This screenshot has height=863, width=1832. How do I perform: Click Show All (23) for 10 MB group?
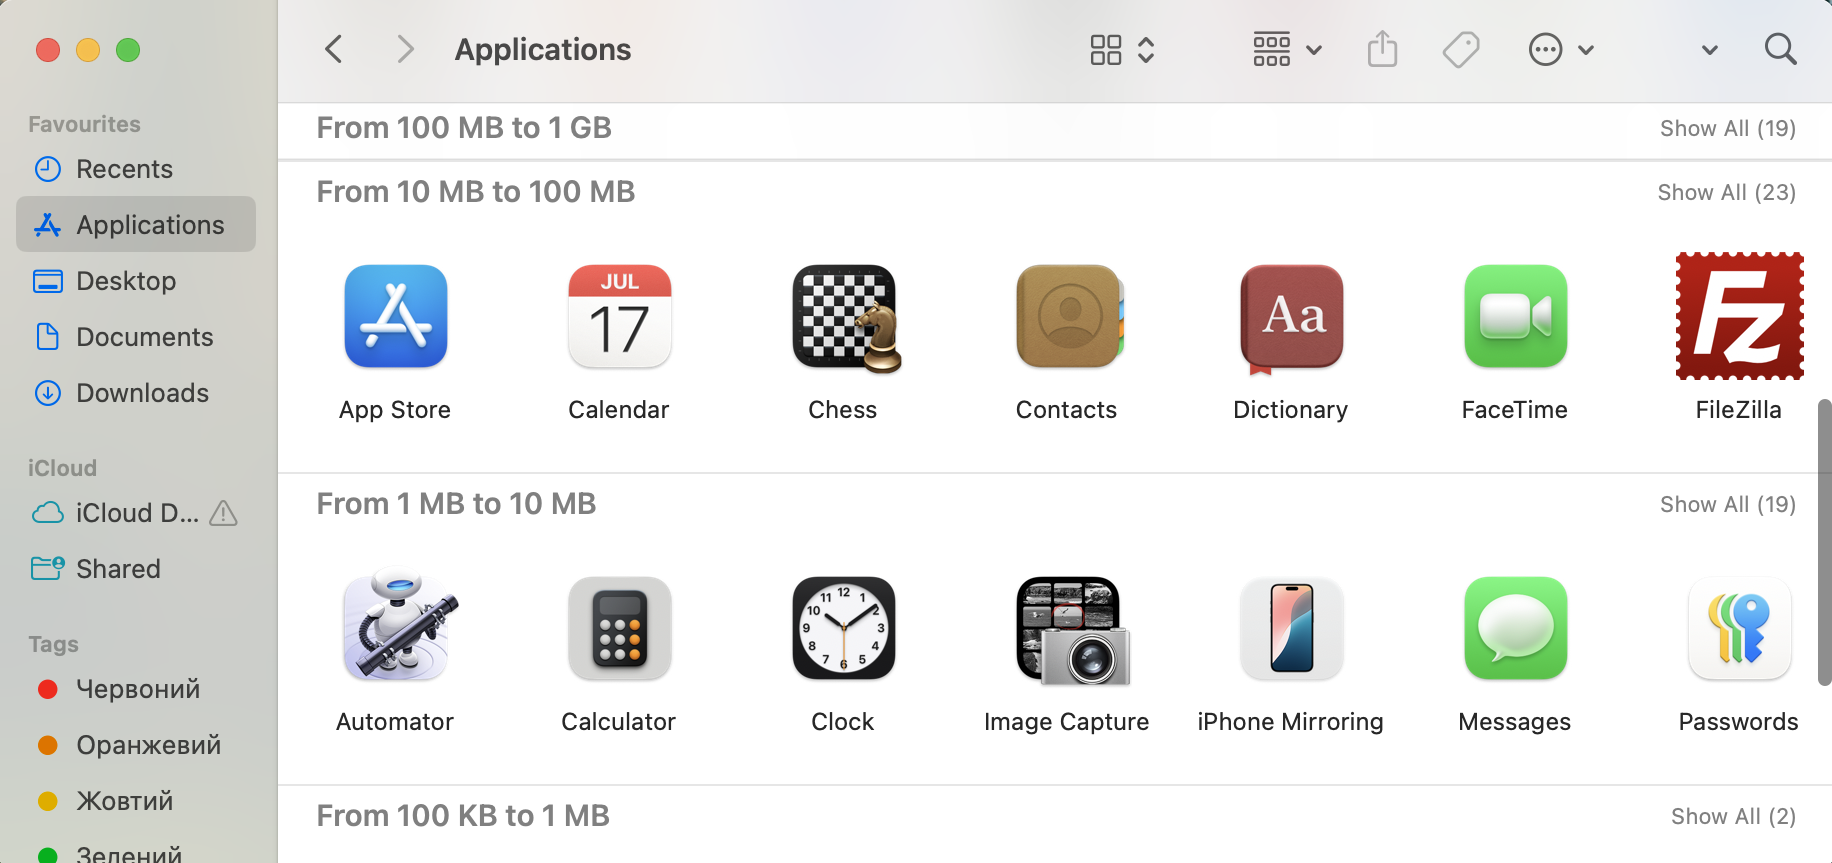pyautogui.click(x=1726, y=191)
